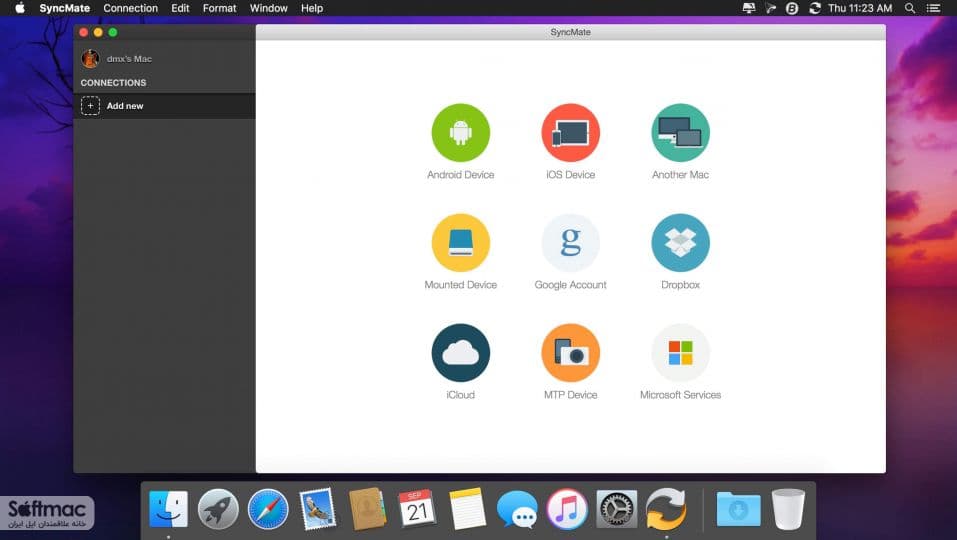
Task: Open the Connection menu
Action: (130, 8)
